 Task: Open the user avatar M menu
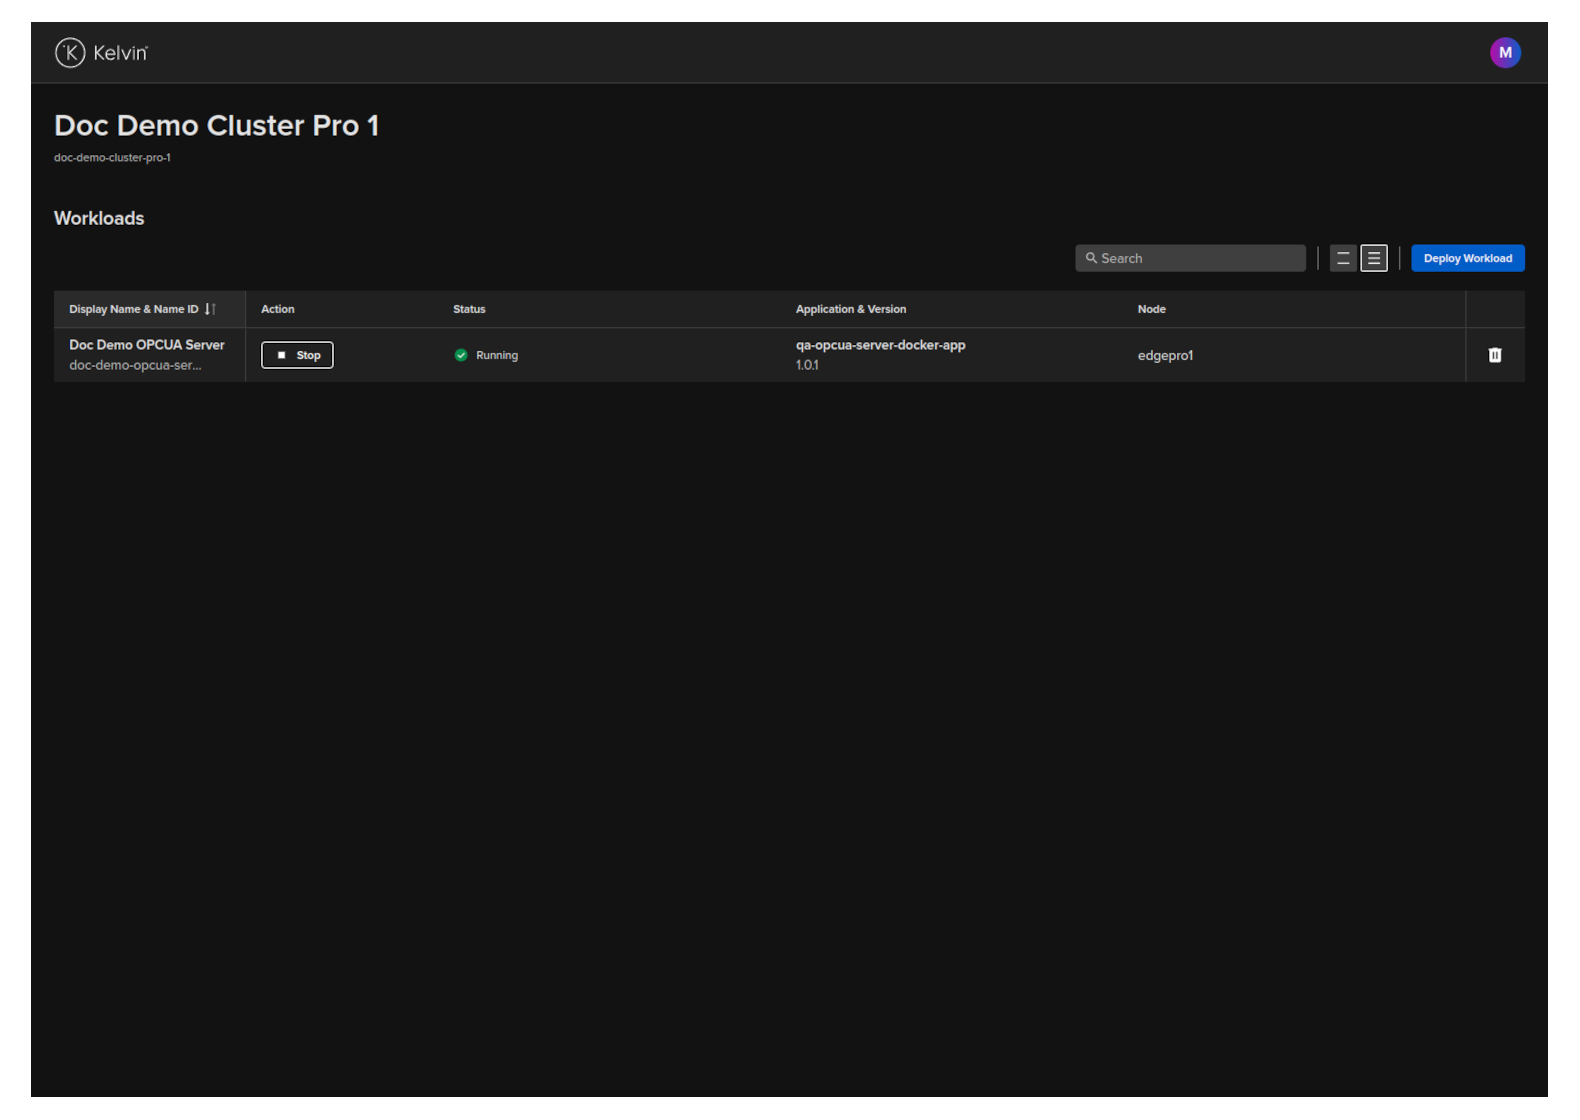pyautogui.click(x=1504, y=53)
